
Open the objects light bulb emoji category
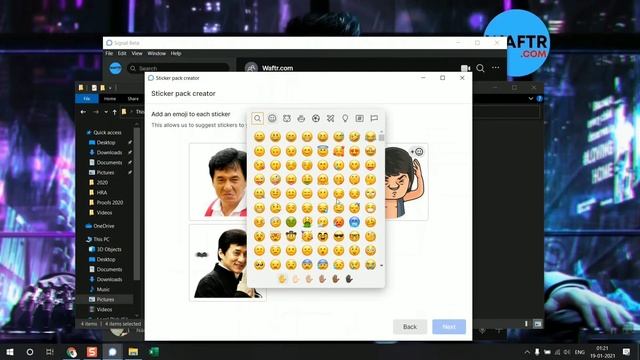coord(345,118)
